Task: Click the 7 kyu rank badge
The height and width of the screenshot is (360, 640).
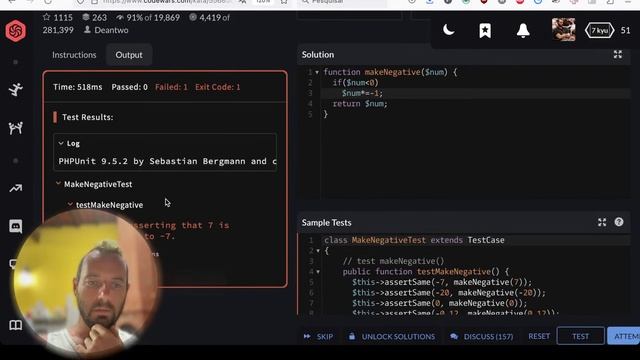Action: click(x=599, y=31)
